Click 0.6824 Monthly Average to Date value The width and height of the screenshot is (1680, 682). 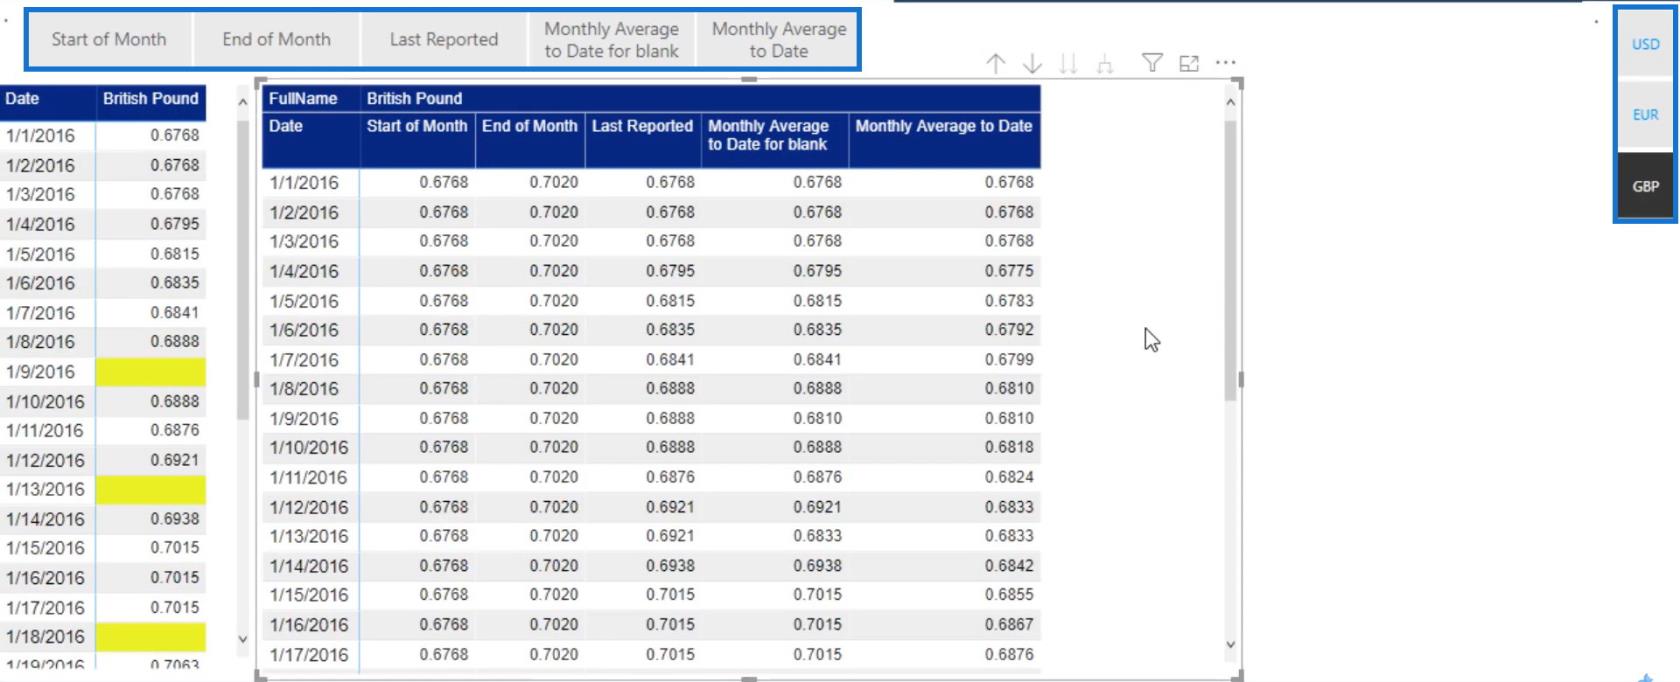pyautogui.click(x=1009, y=477)
